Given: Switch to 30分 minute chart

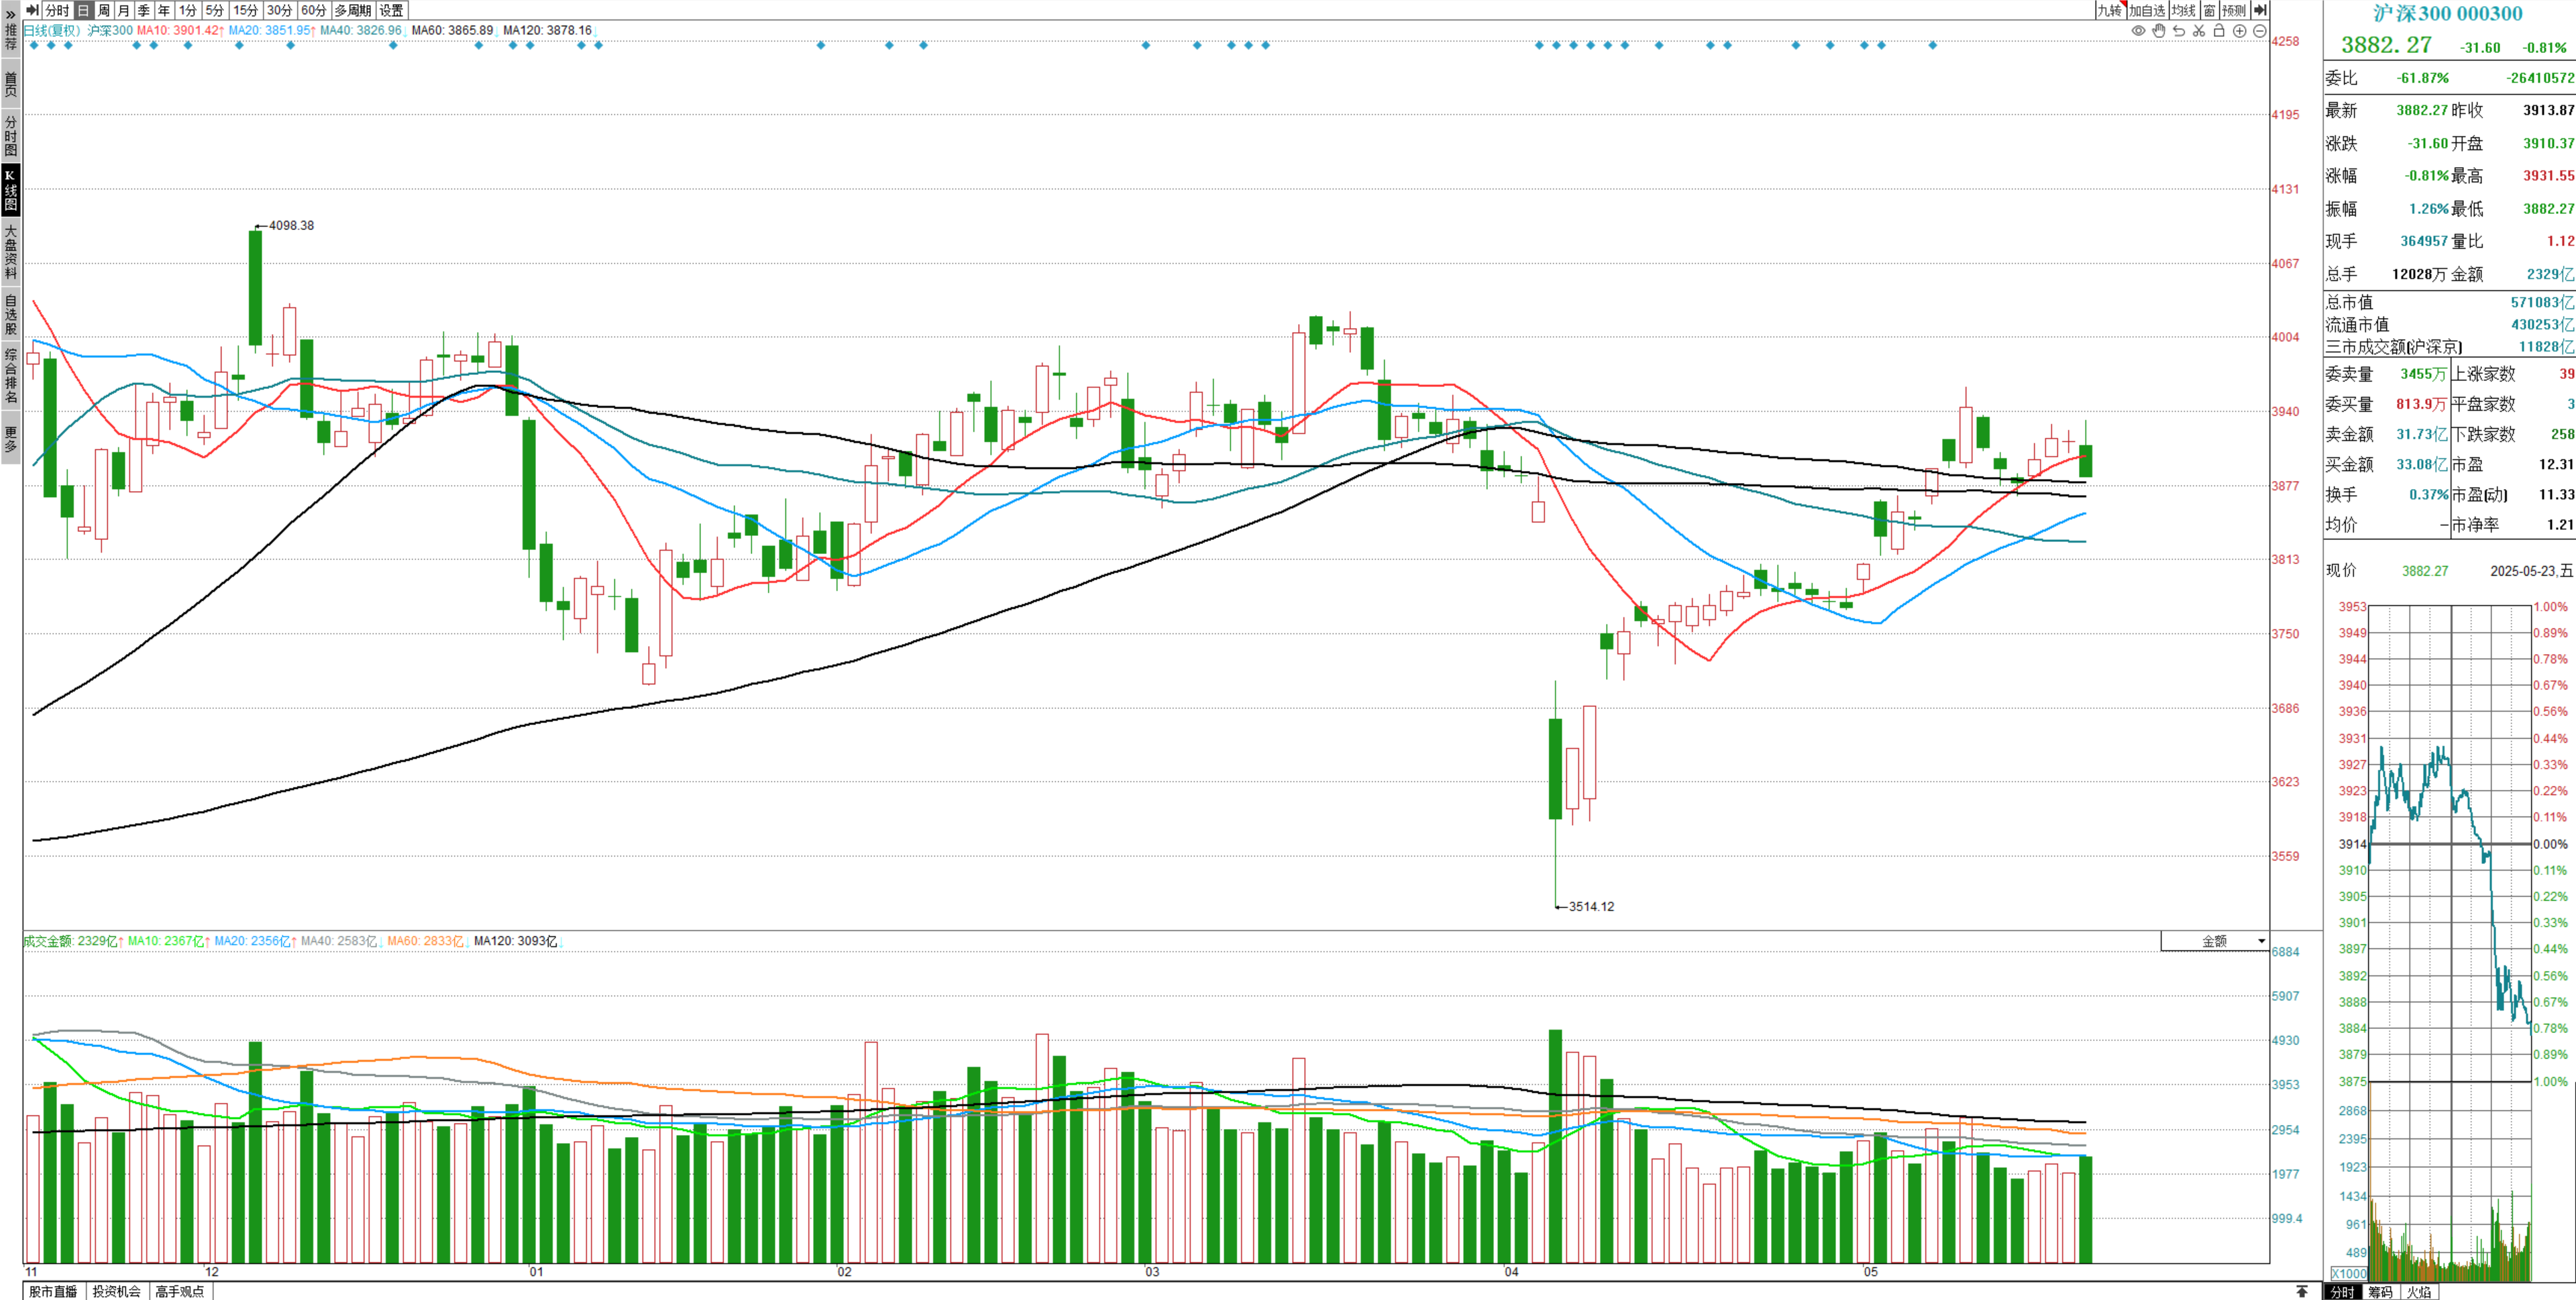Looking at the screenshot, I should click(279, 10).
